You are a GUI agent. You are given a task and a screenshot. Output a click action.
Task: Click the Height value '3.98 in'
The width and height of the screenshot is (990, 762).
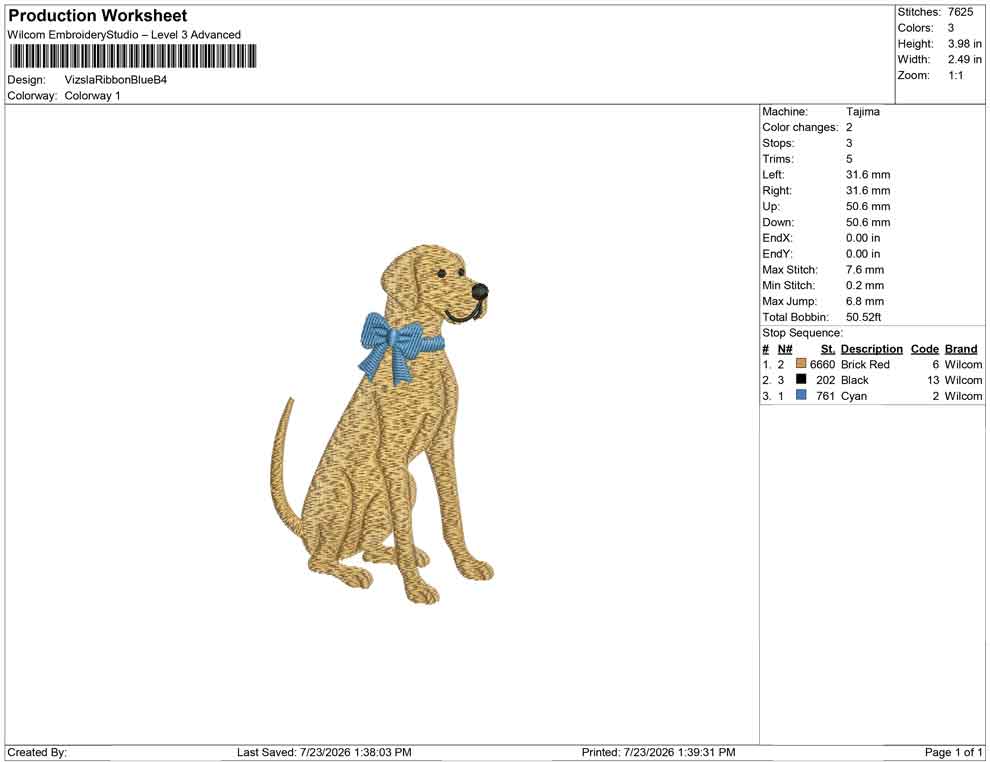pyautogui.click(x=965, y=44)
